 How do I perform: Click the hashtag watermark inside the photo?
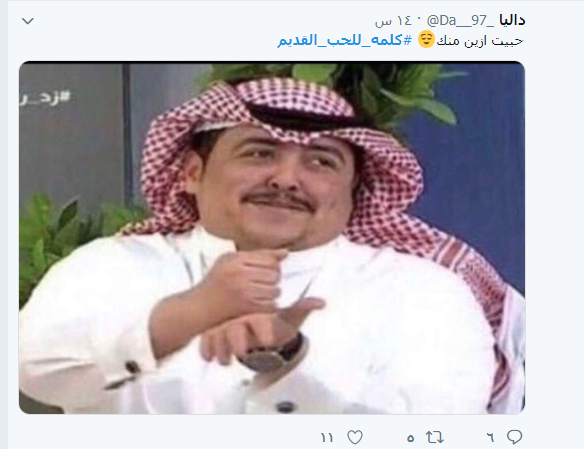click(x=45, y=98)
